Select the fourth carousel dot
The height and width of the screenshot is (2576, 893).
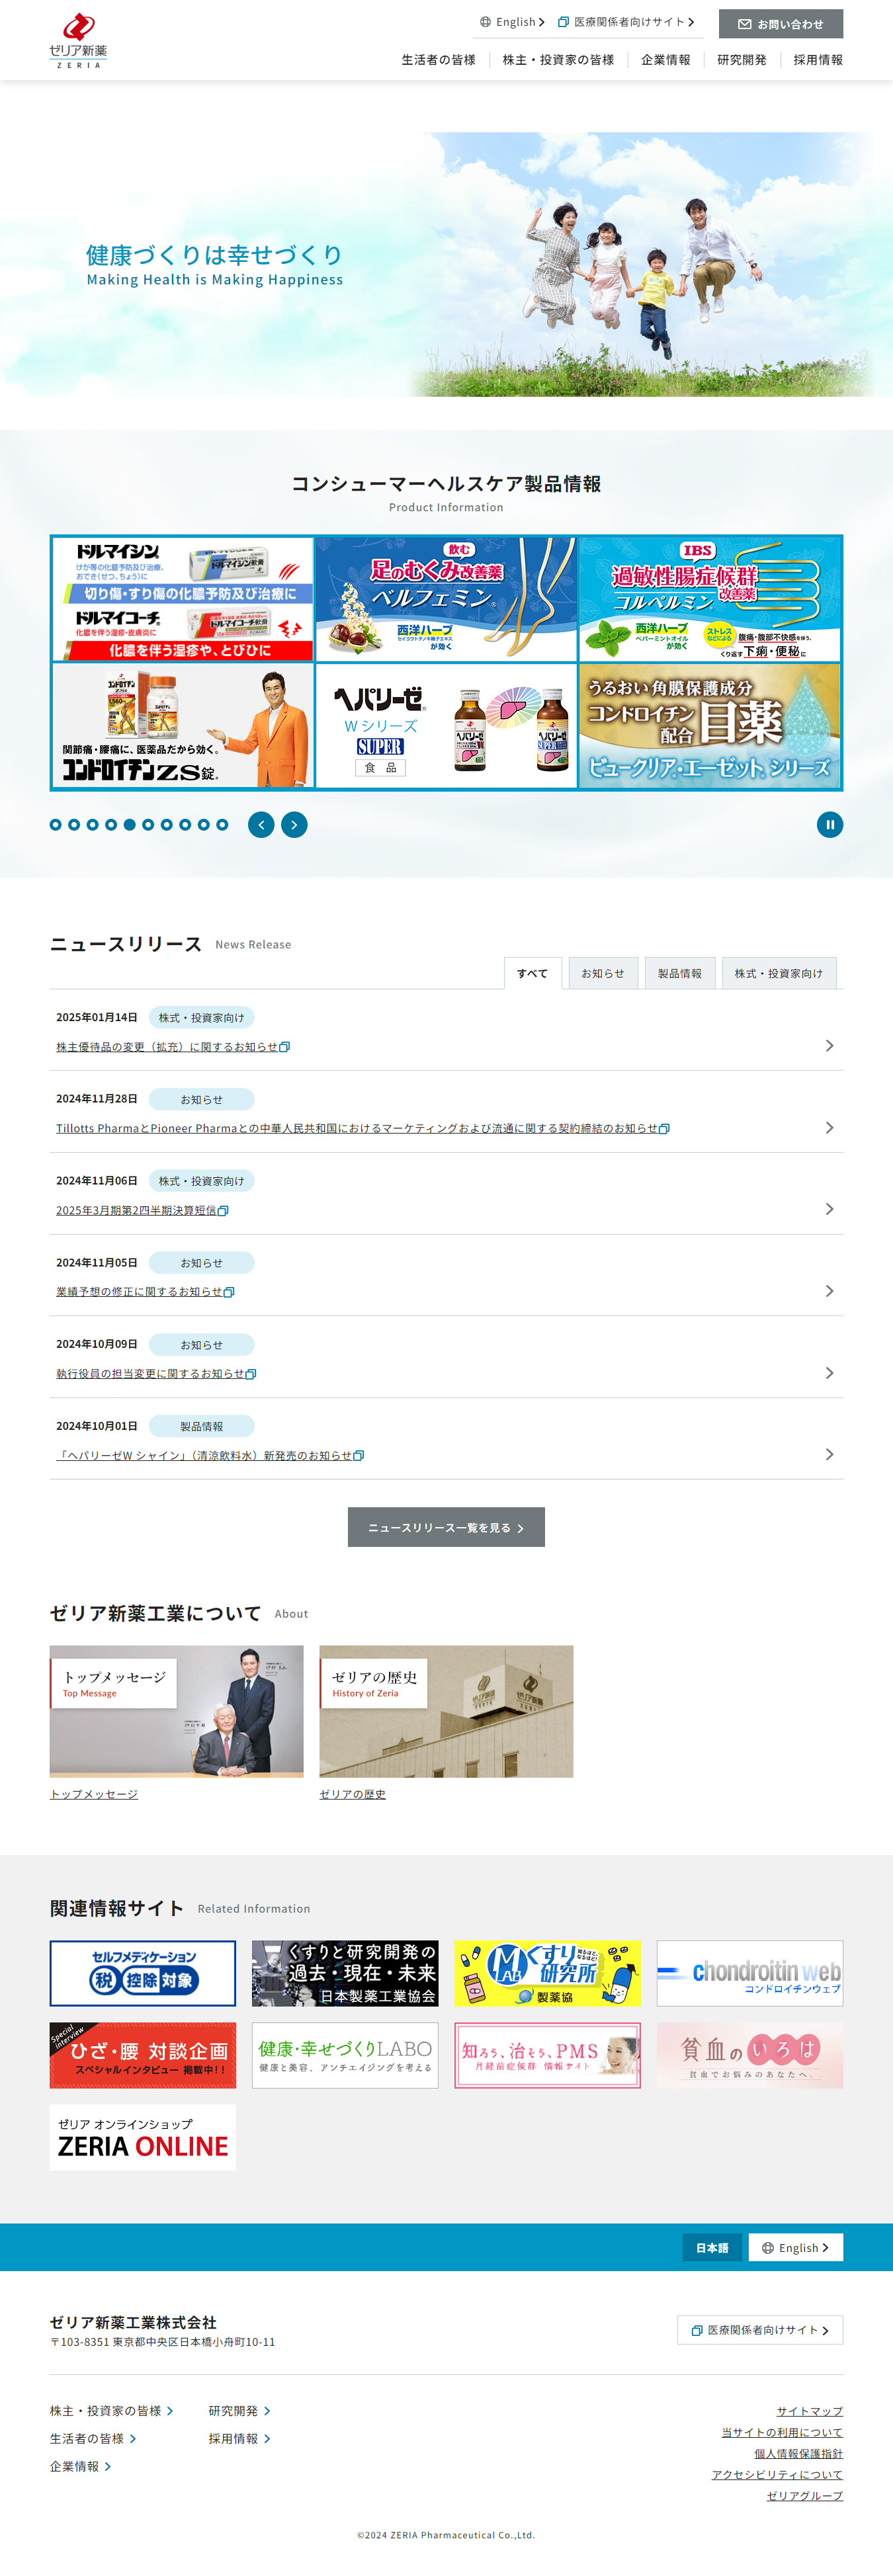coord(111,825)
